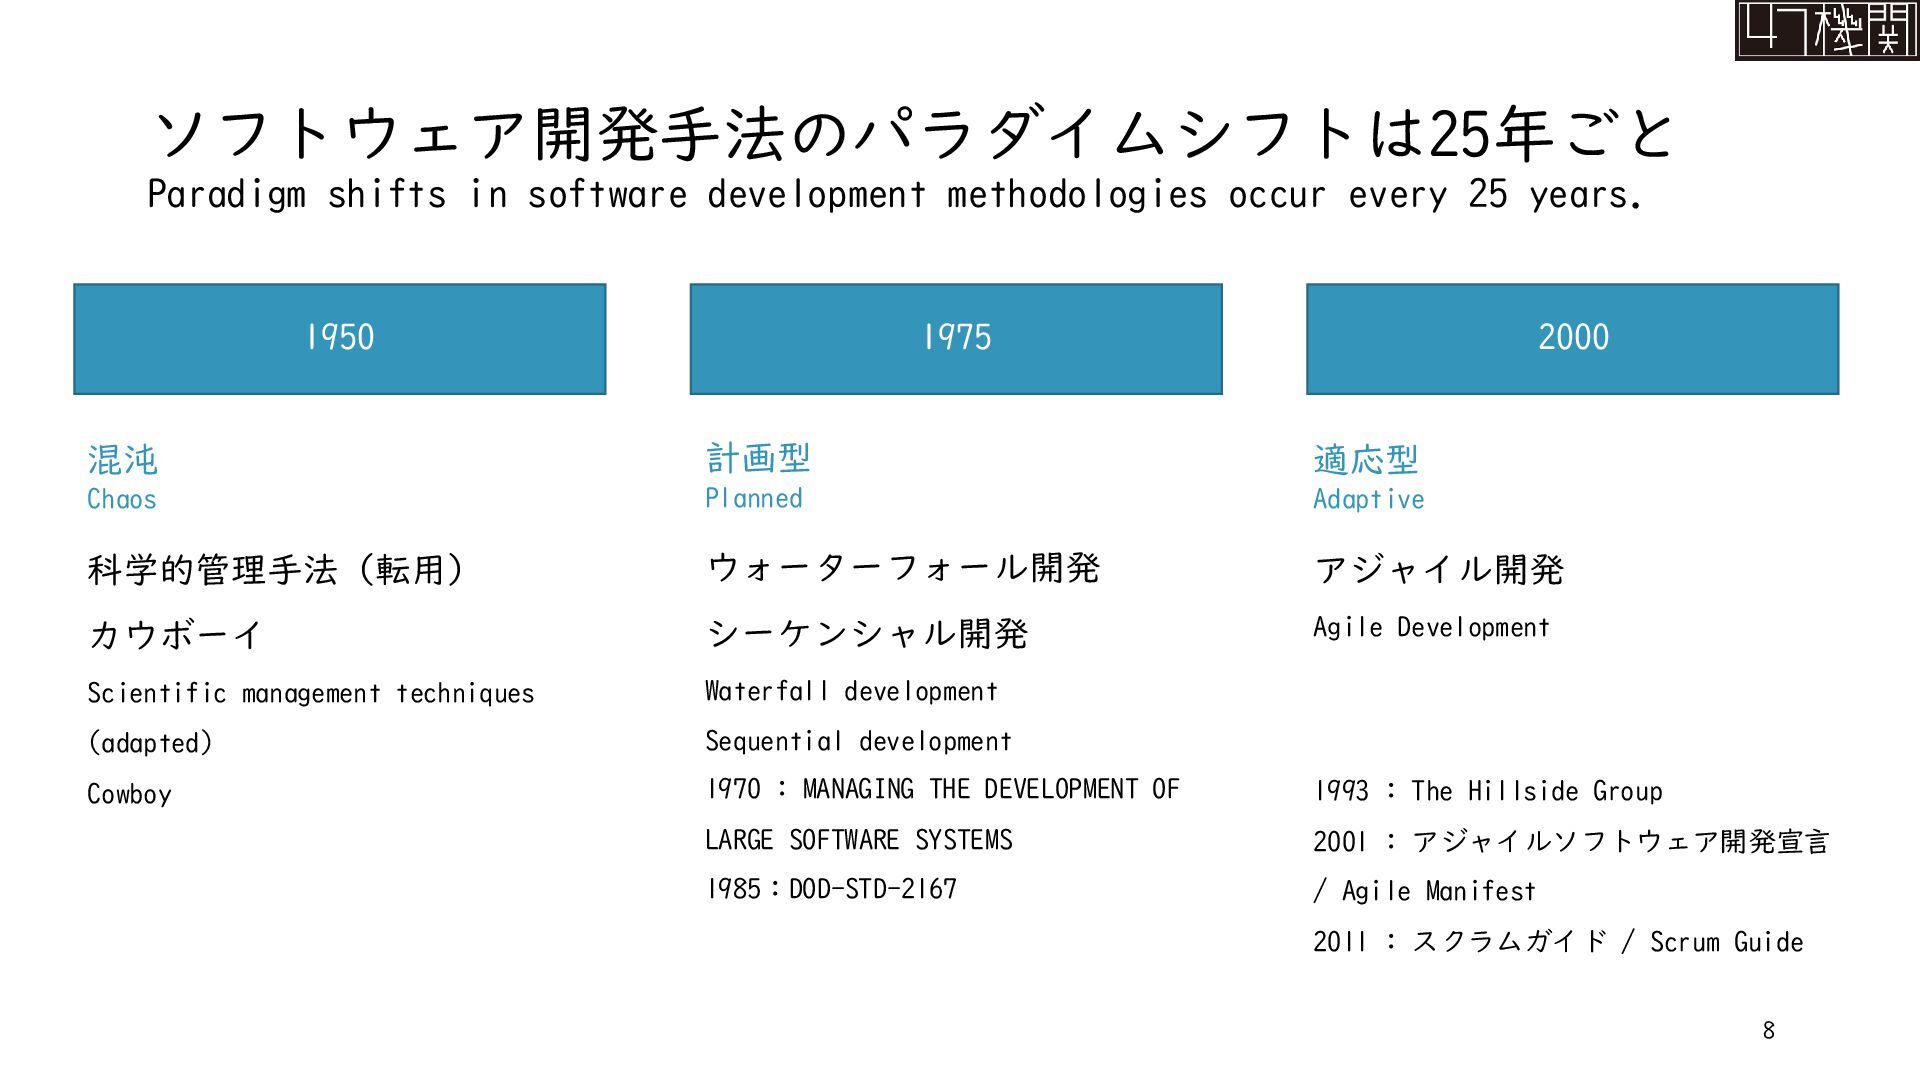The width and height of the screenshot is (1920, 1080).
Task: Click '/ Agile Manifest' line
Action: click(1424, 891)
